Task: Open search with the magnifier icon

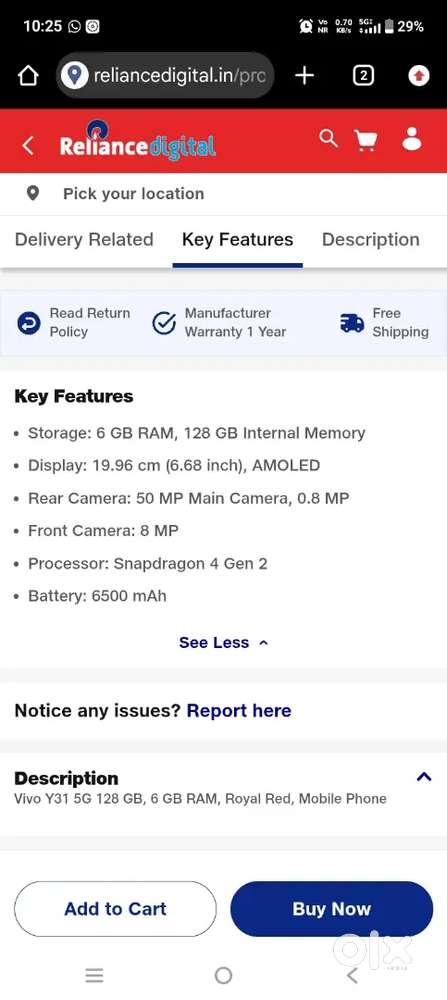Action: [x=328, y=138]
